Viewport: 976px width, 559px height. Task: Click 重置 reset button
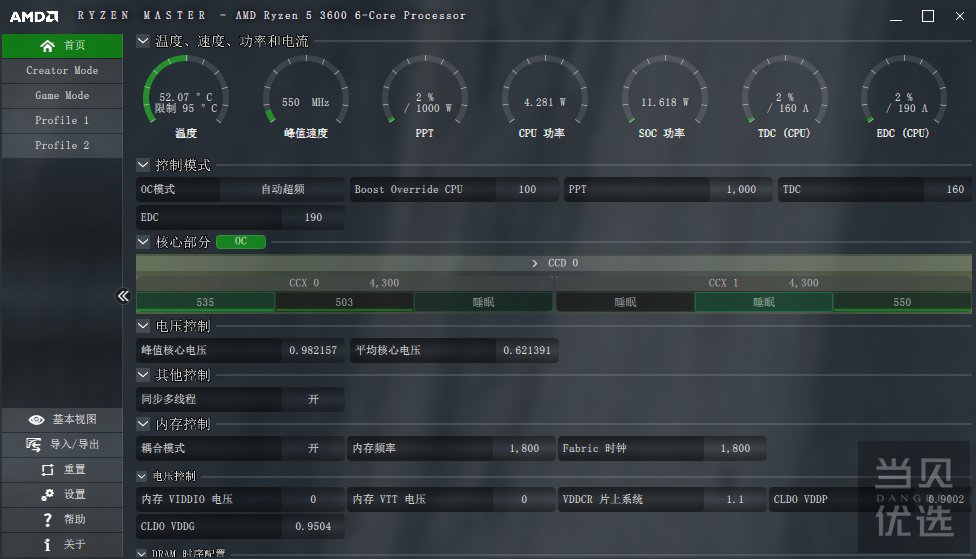(62, 469)
